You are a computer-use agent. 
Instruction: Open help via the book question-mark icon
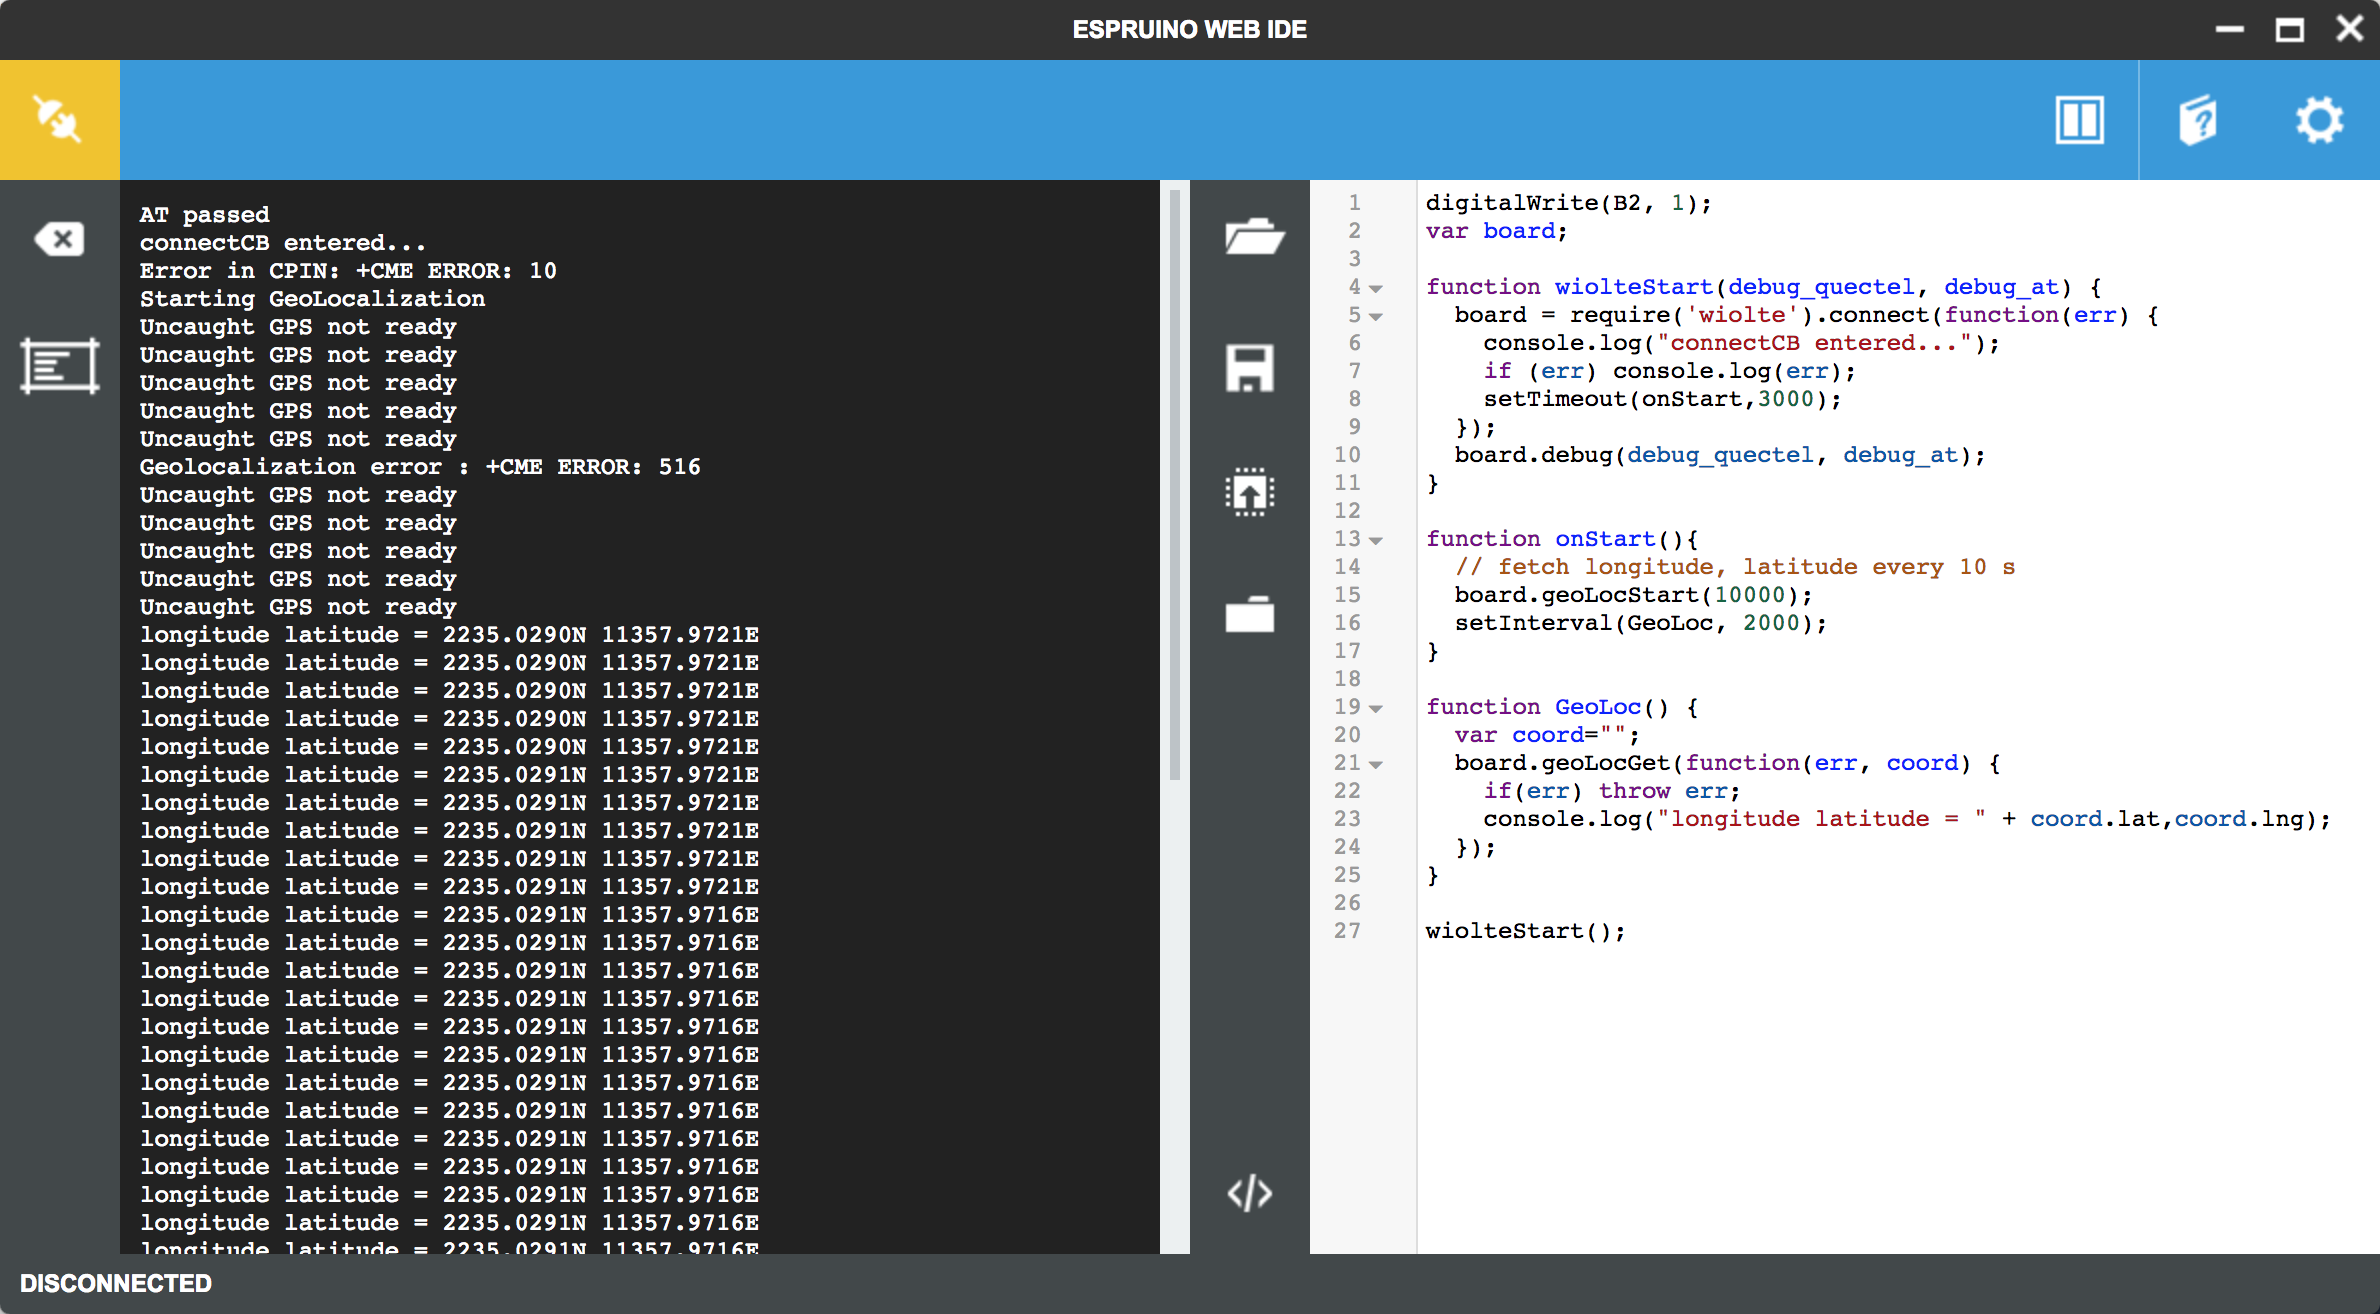2198,121
